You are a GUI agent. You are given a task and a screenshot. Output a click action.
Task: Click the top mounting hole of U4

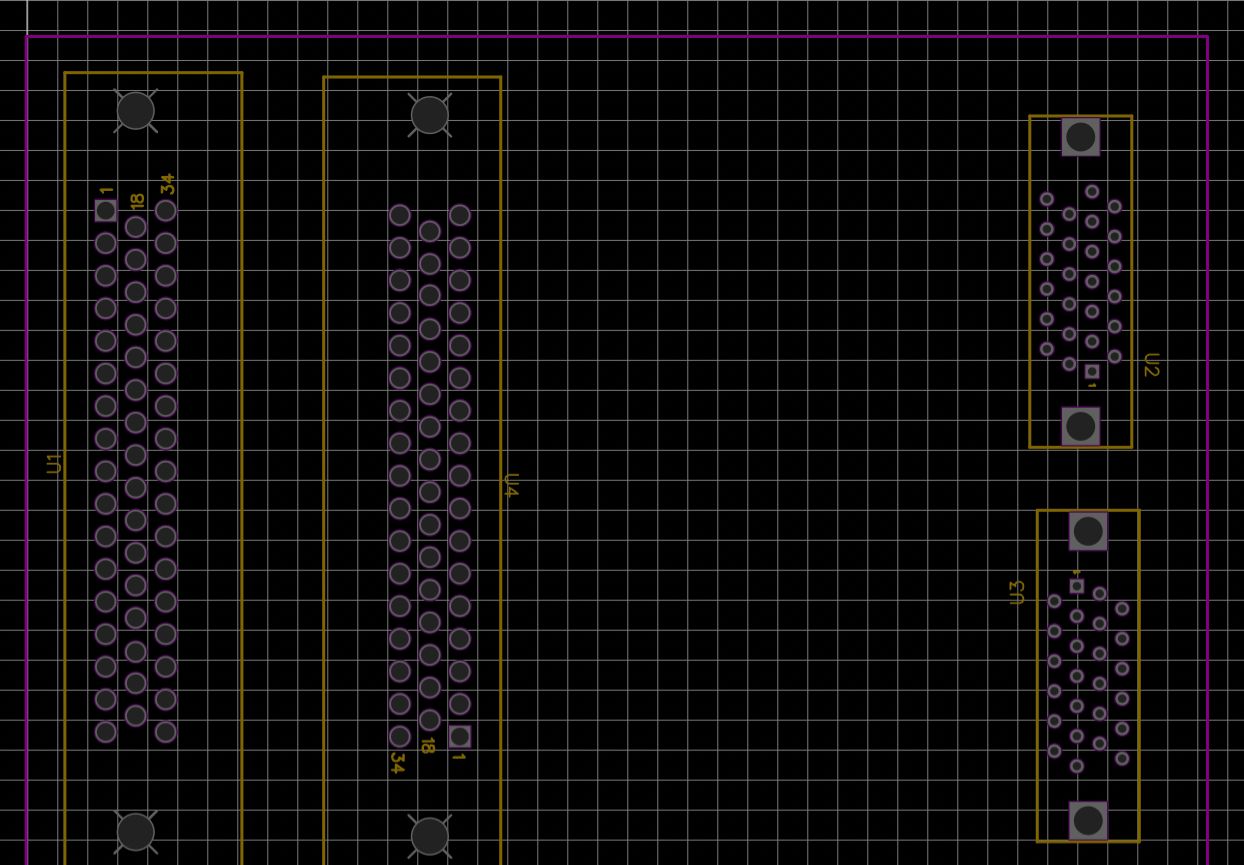pyautogui.click(x=430, y=115)
